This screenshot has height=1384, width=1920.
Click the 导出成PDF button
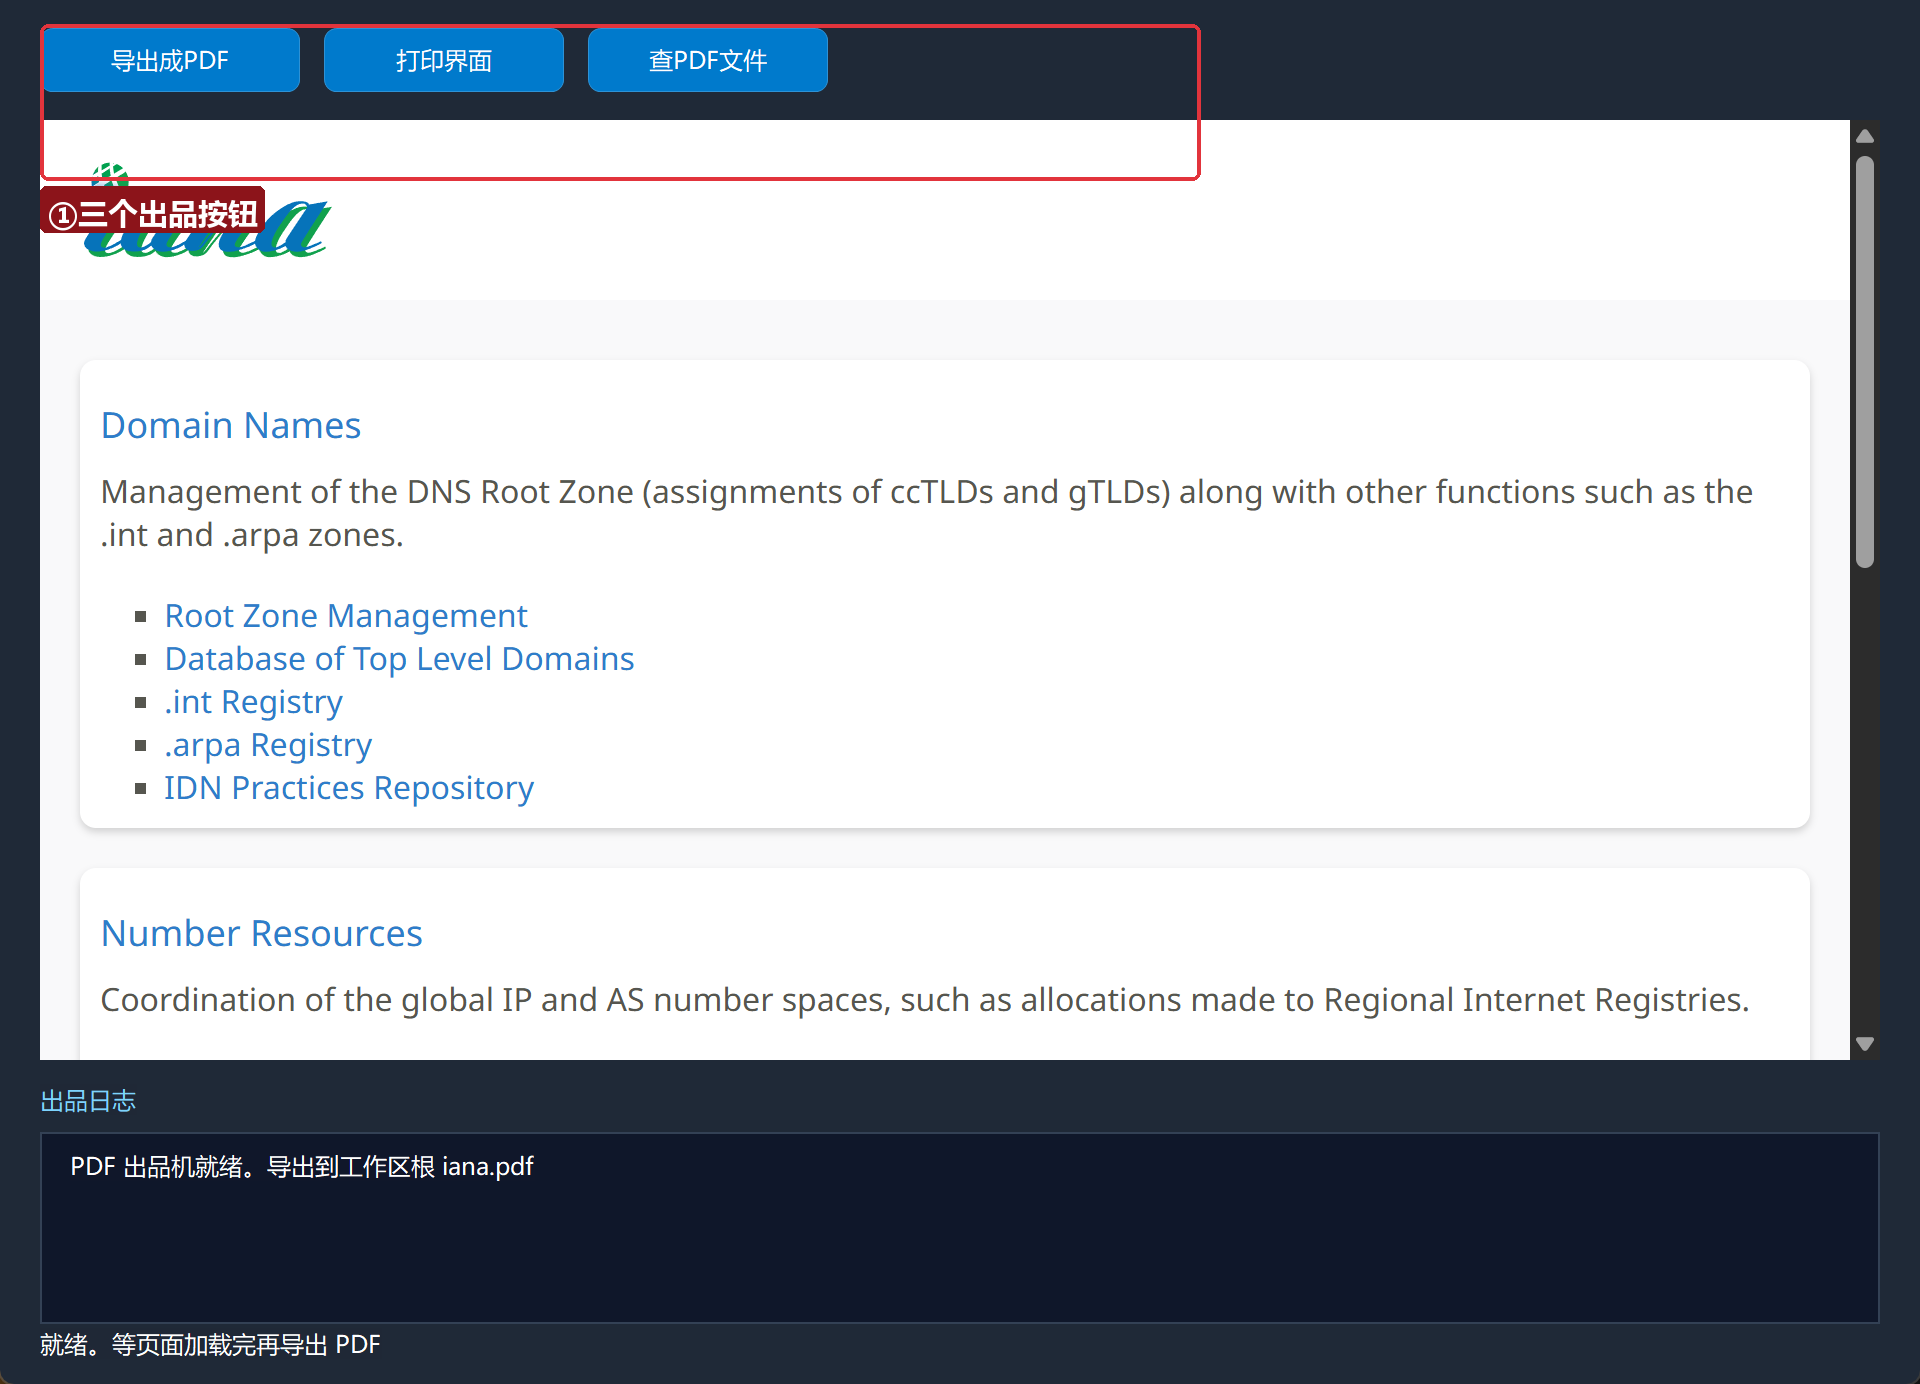170,60
